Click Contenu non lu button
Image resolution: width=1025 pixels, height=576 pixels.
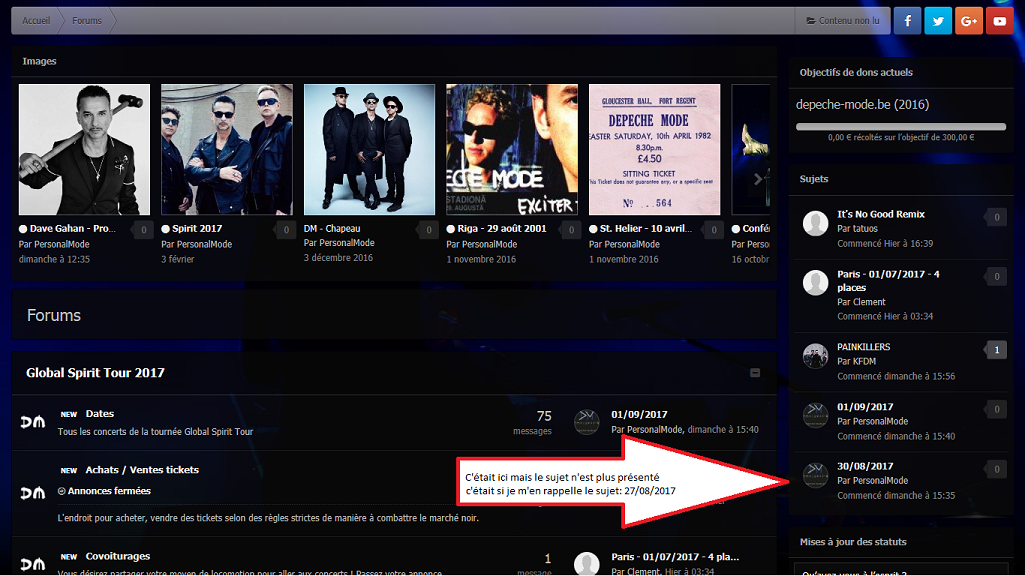pos(843,21)
